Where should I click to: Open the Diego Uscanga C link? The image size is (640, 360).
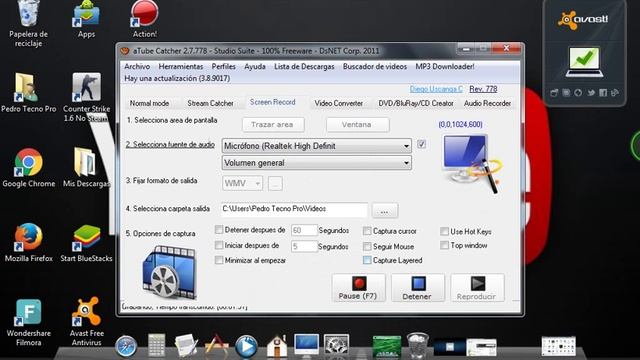tap(436, 89)
